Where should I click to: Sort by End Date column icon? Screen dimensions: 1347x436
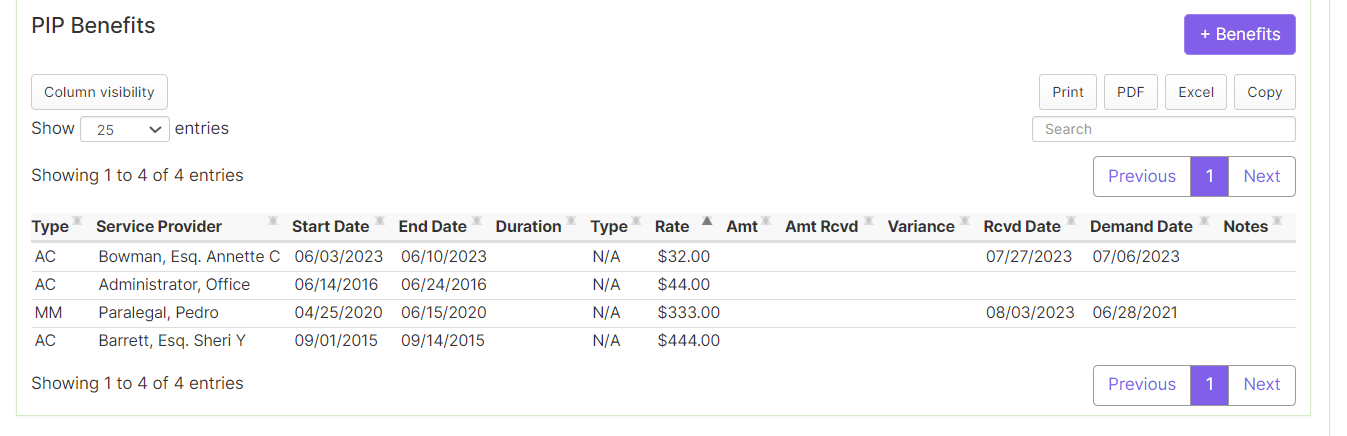click(x=477, y=221)
